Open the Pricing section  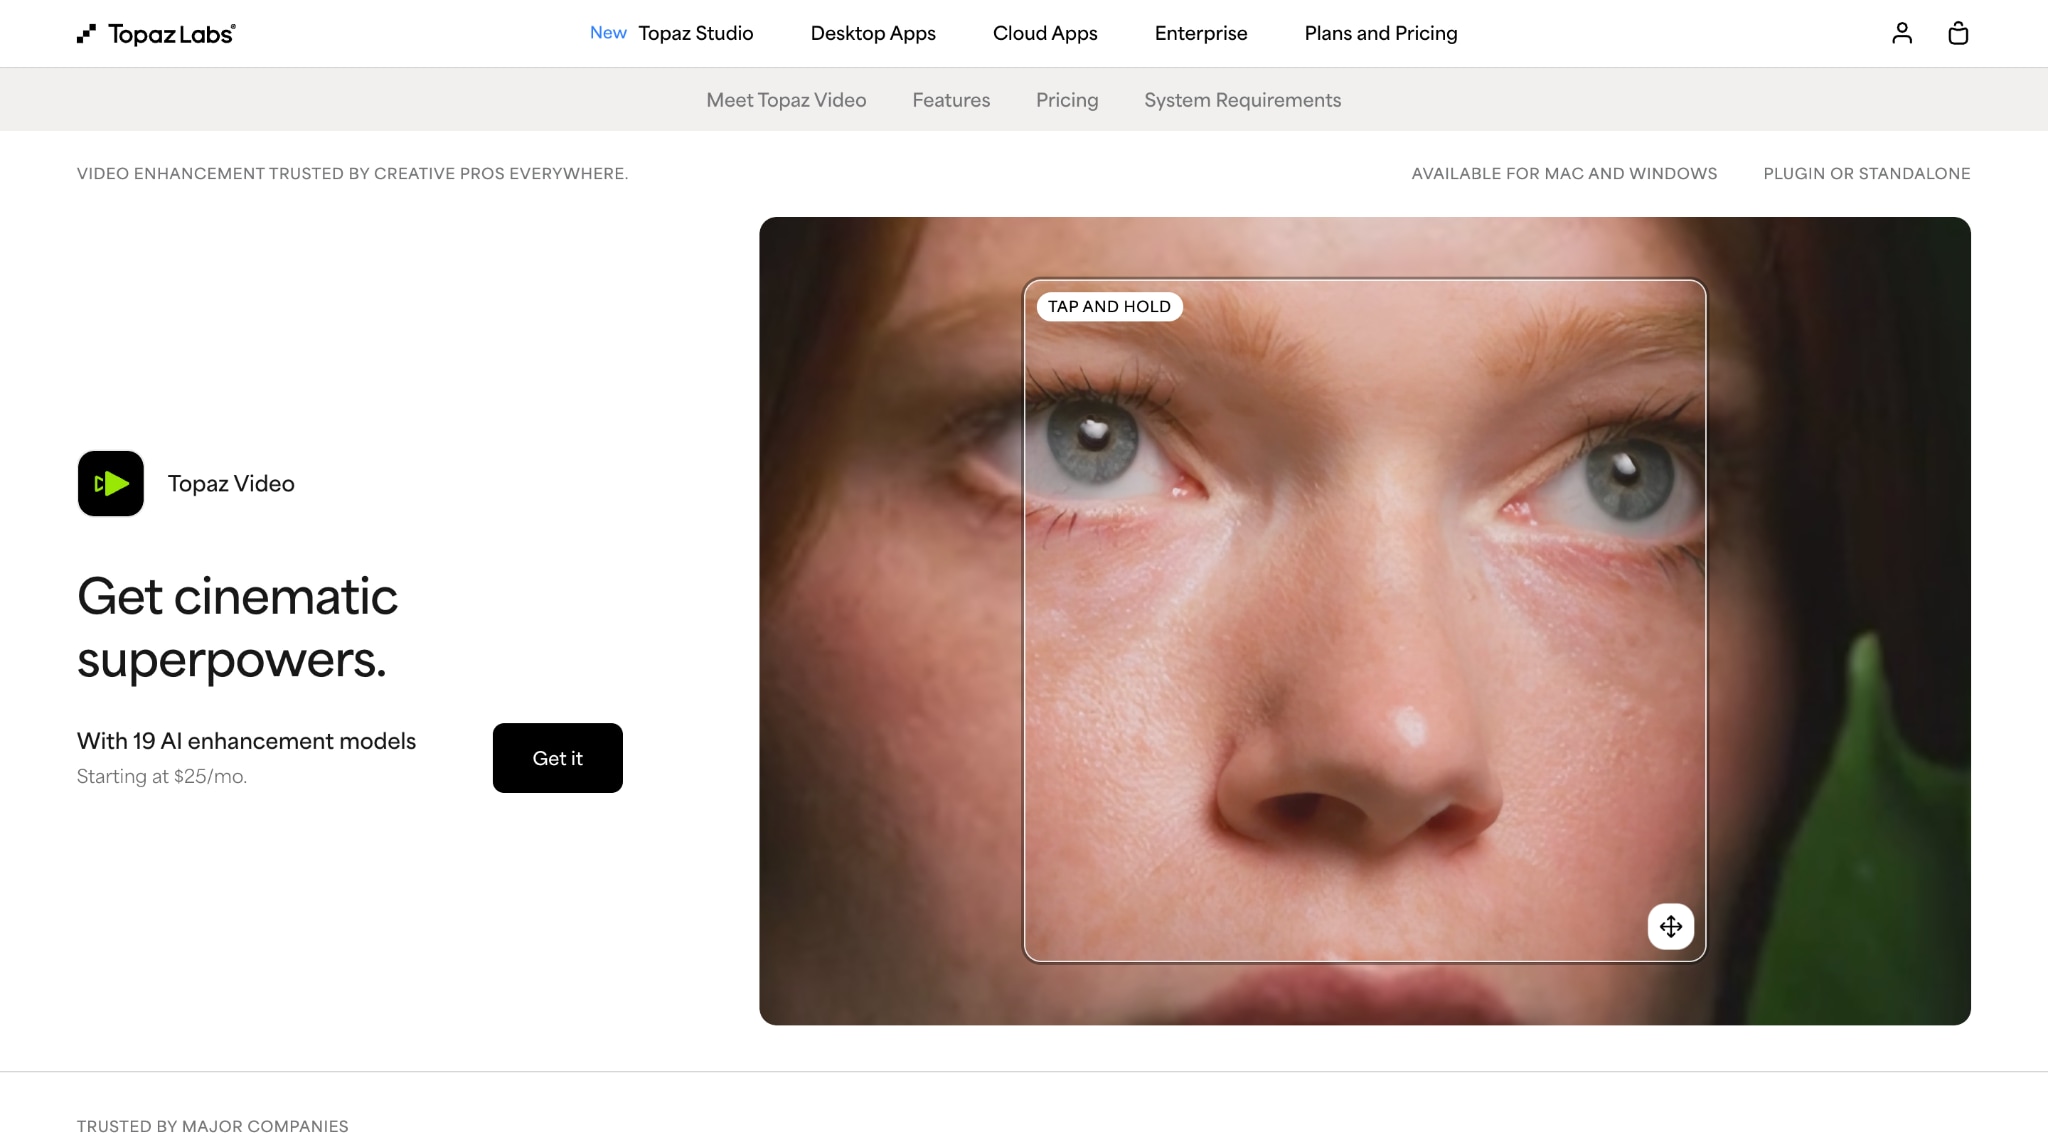[x=1066, y=100]
